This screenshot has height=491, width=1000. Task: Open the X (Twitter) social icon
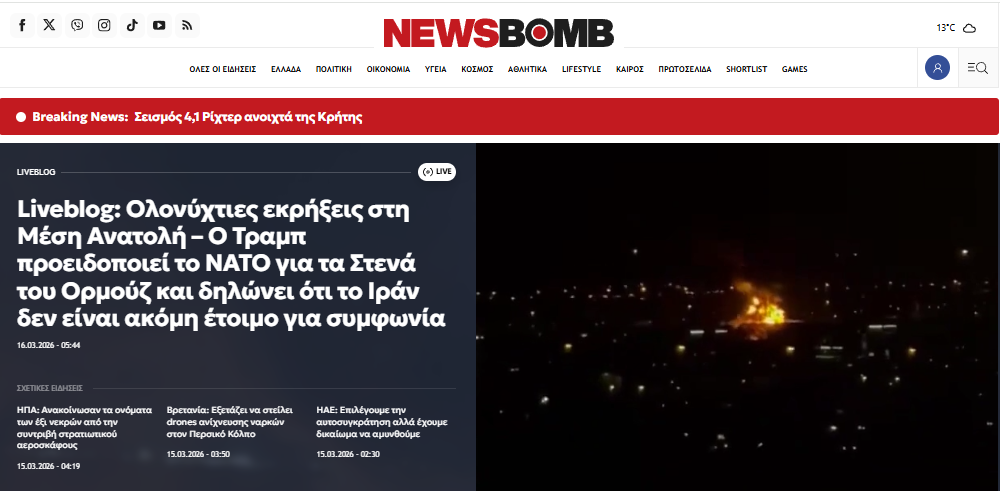50,26
